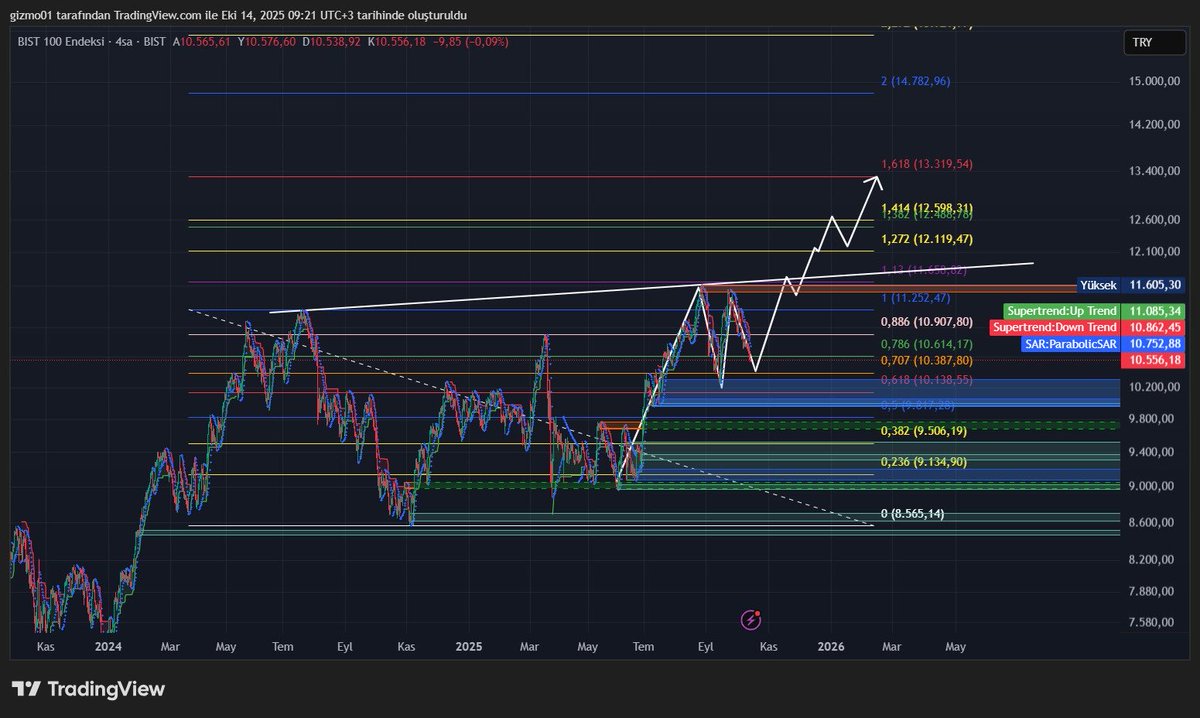Click the change value −9,85 (−0,09%)
This screenshot has height=718, width=1200.
click(x=472, y=42)
